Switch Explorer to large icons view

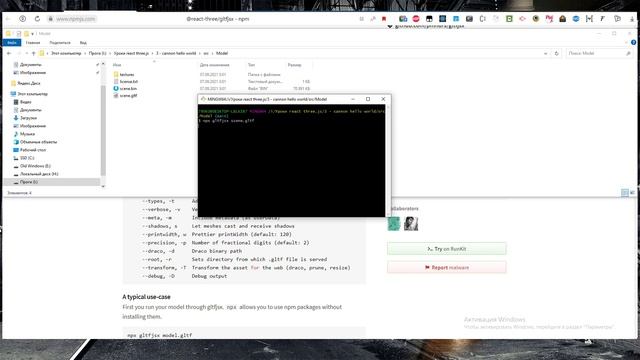[633, 192]
